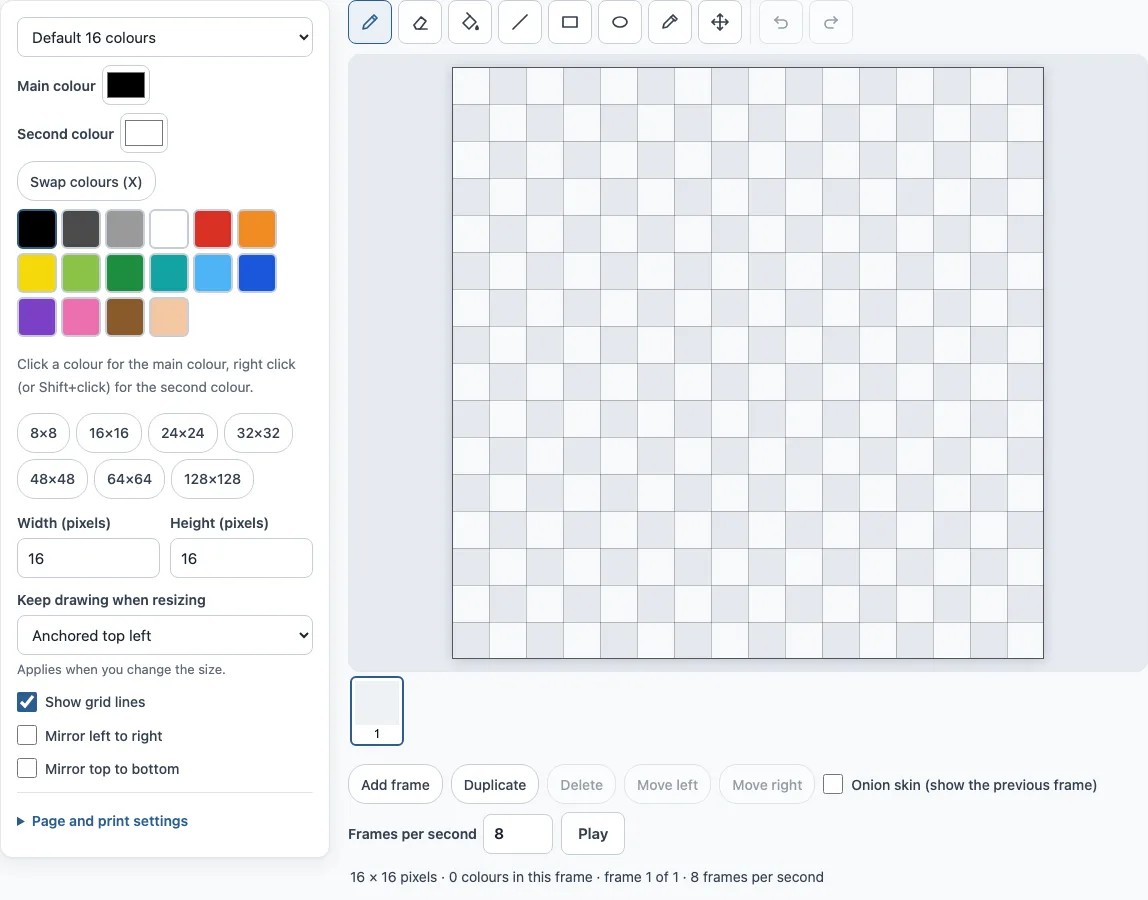Screen dimensions: 1148x900
Task: Click the Move right button
Action: tap(767, 784)
